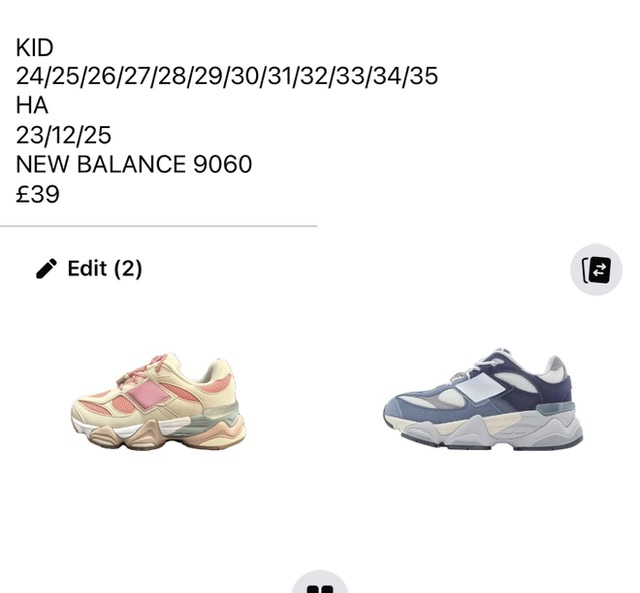Click the pink N logo patch on left sneaker
The image size is (640, 593).
[x=147, y=394]
